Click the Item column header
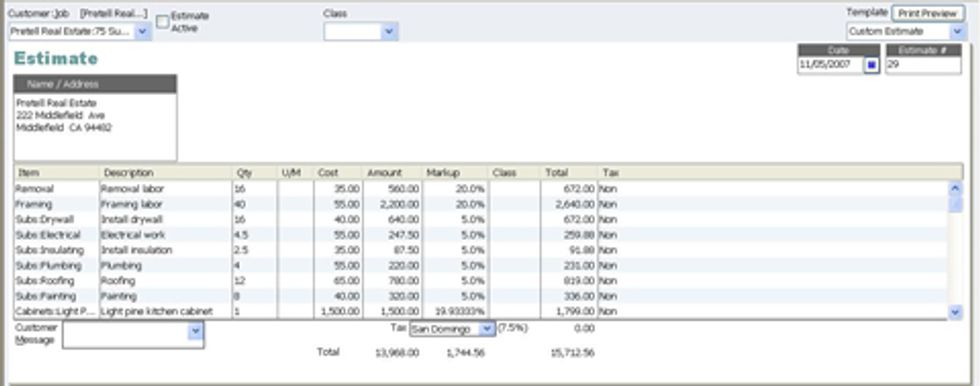 tap(56, 172)
